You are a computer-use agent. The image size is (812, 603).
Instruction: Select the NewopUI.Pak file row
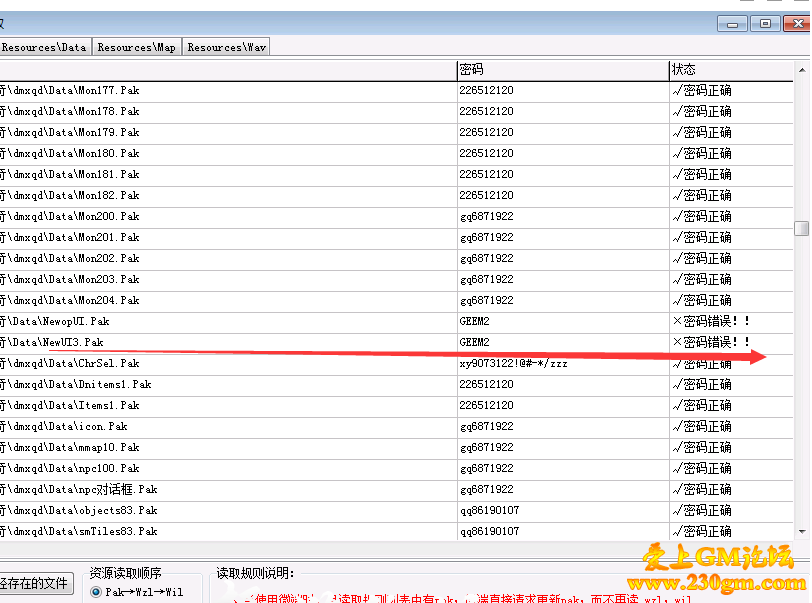pyautogui.click(x=396, y=322)
